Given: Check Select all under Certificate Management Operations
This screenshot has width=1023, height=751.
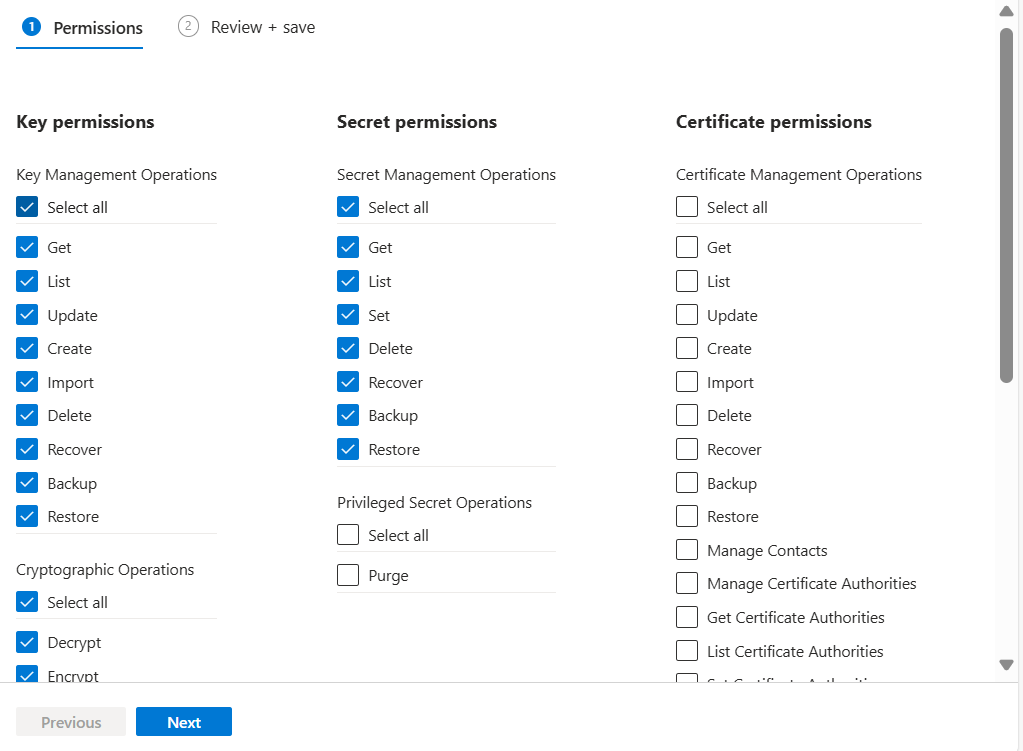Looking at the screenshot, I should pos(687,208).
